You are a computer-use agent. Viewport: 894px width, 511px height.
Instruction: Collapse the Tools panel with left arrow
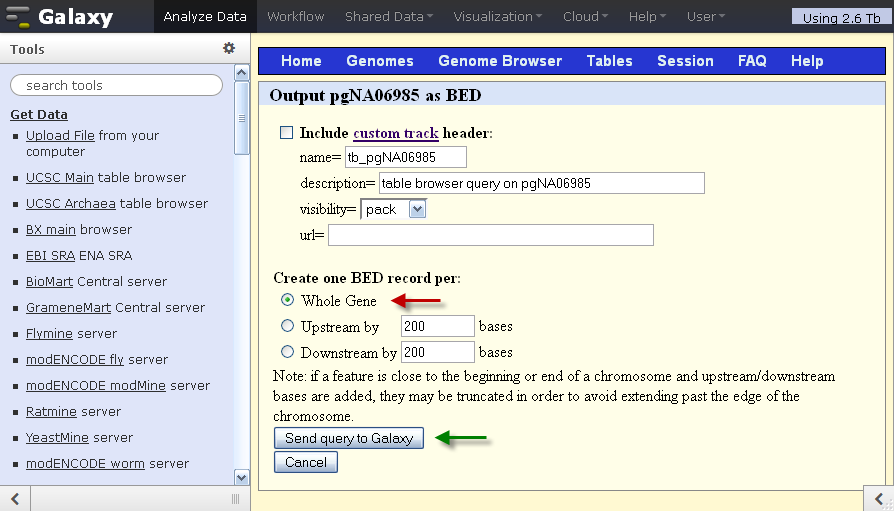pos(15,499)
